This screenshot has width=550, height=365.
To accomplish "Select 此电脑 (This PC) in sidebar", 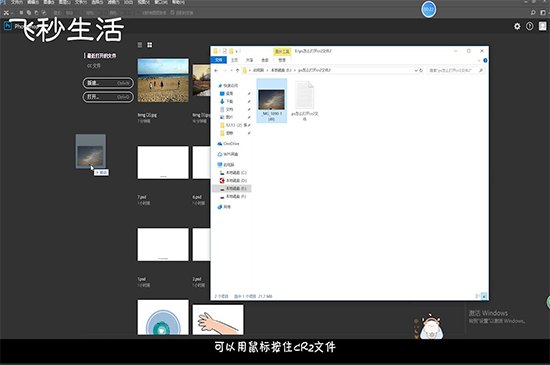I will pos(226,165).
